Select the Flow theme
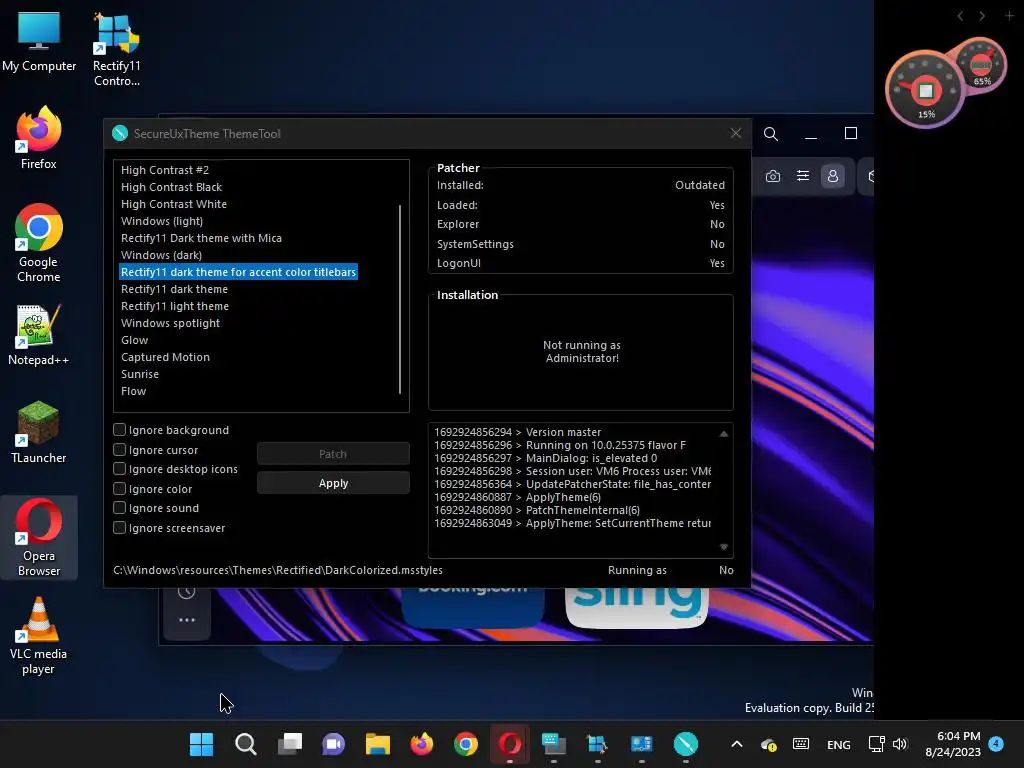 pyautogui.click(x=133, y=391)
